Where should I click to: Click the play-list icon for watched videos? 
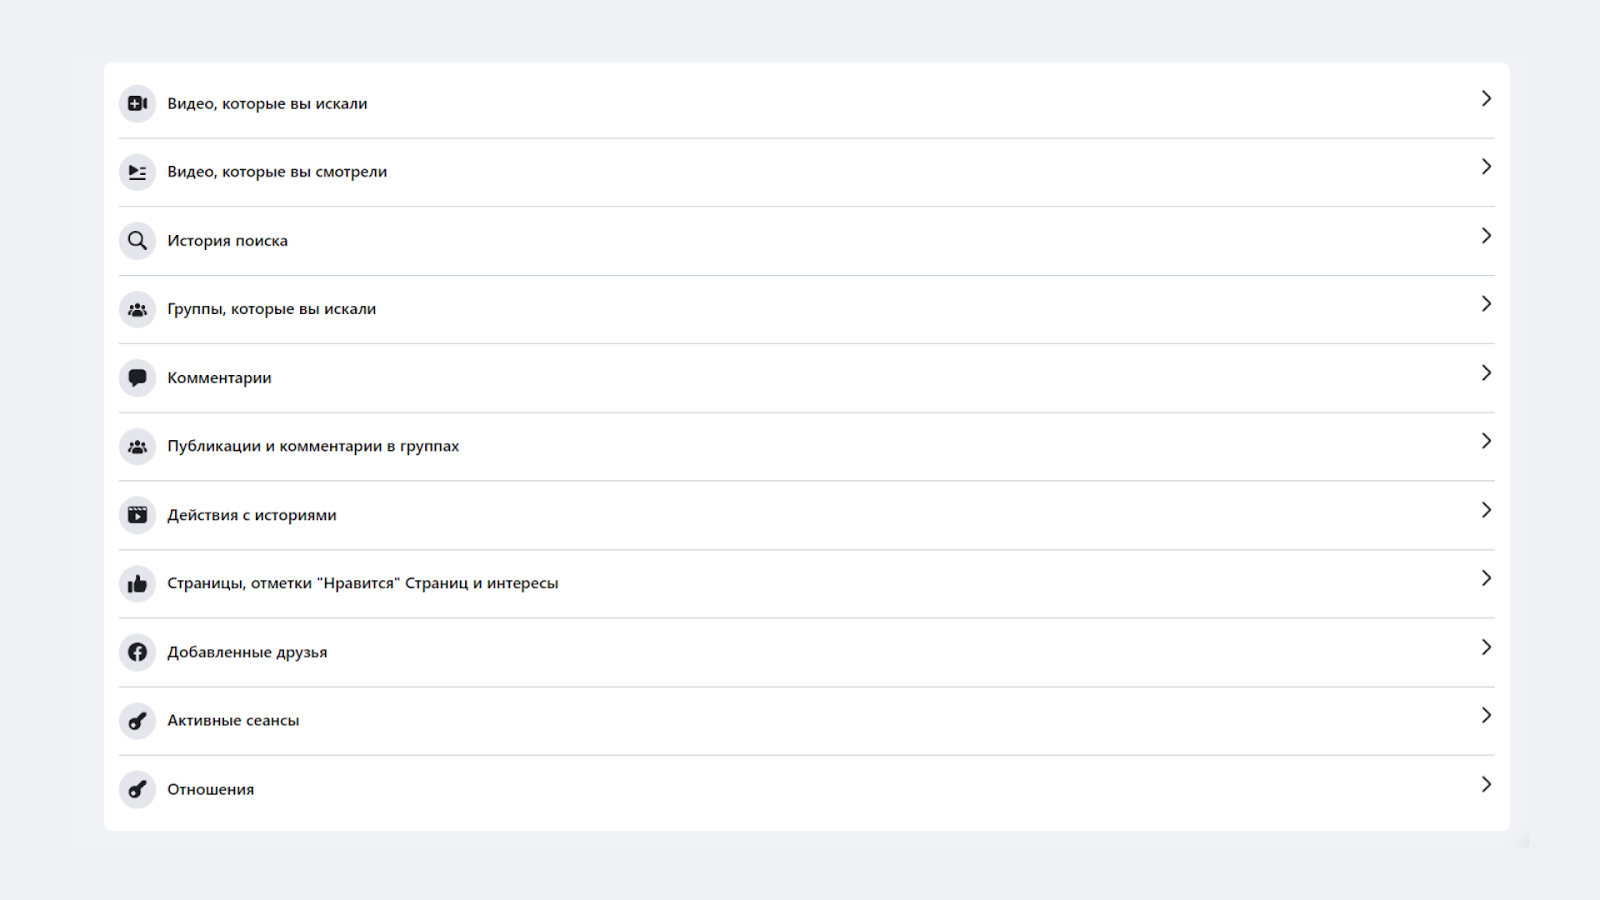(137, 172)
